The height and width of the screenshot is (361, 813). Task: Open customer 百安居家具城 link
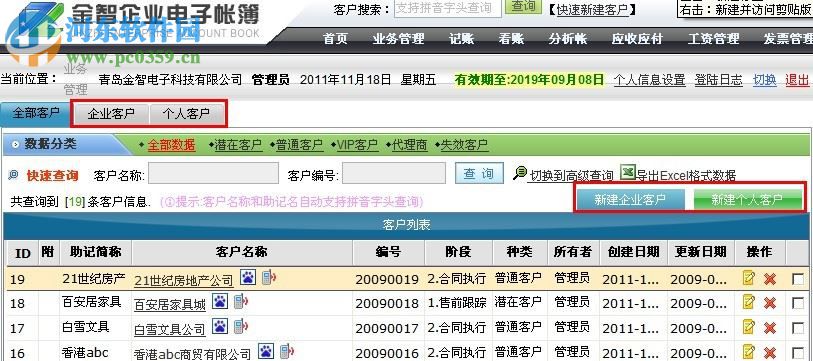click(x=170, y=305)
